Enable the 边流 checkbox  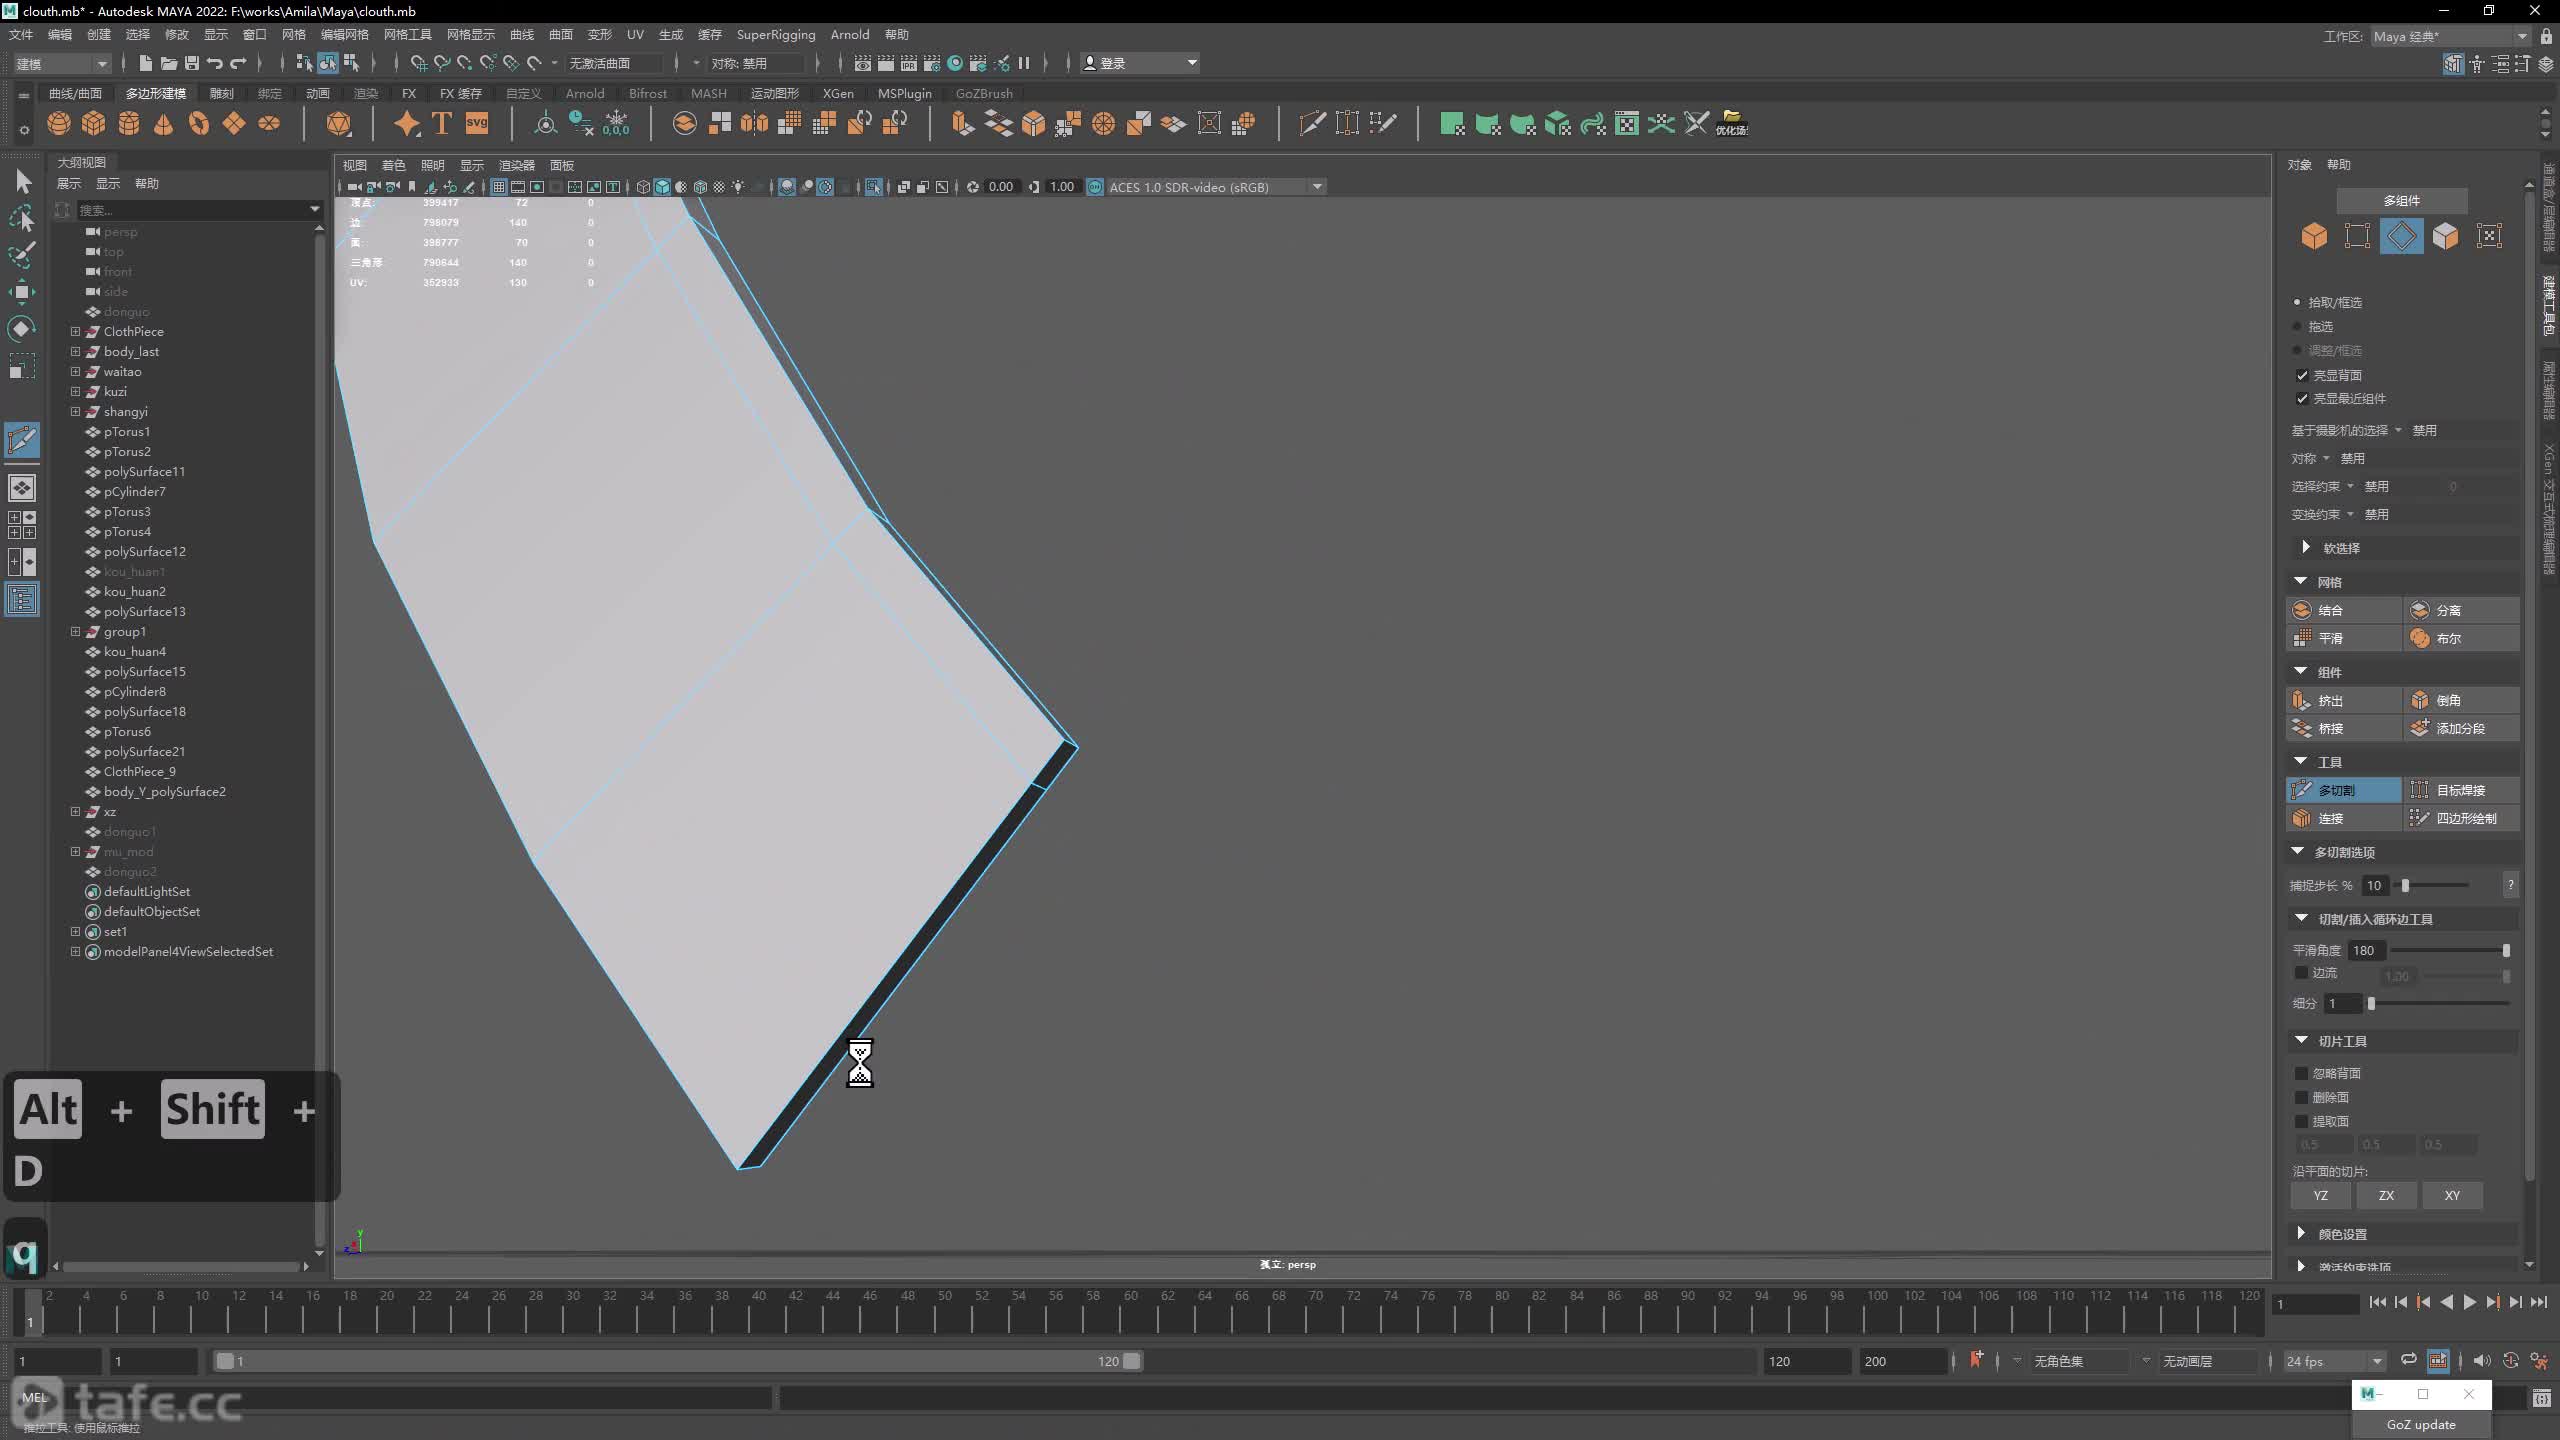click(2301, 972)
